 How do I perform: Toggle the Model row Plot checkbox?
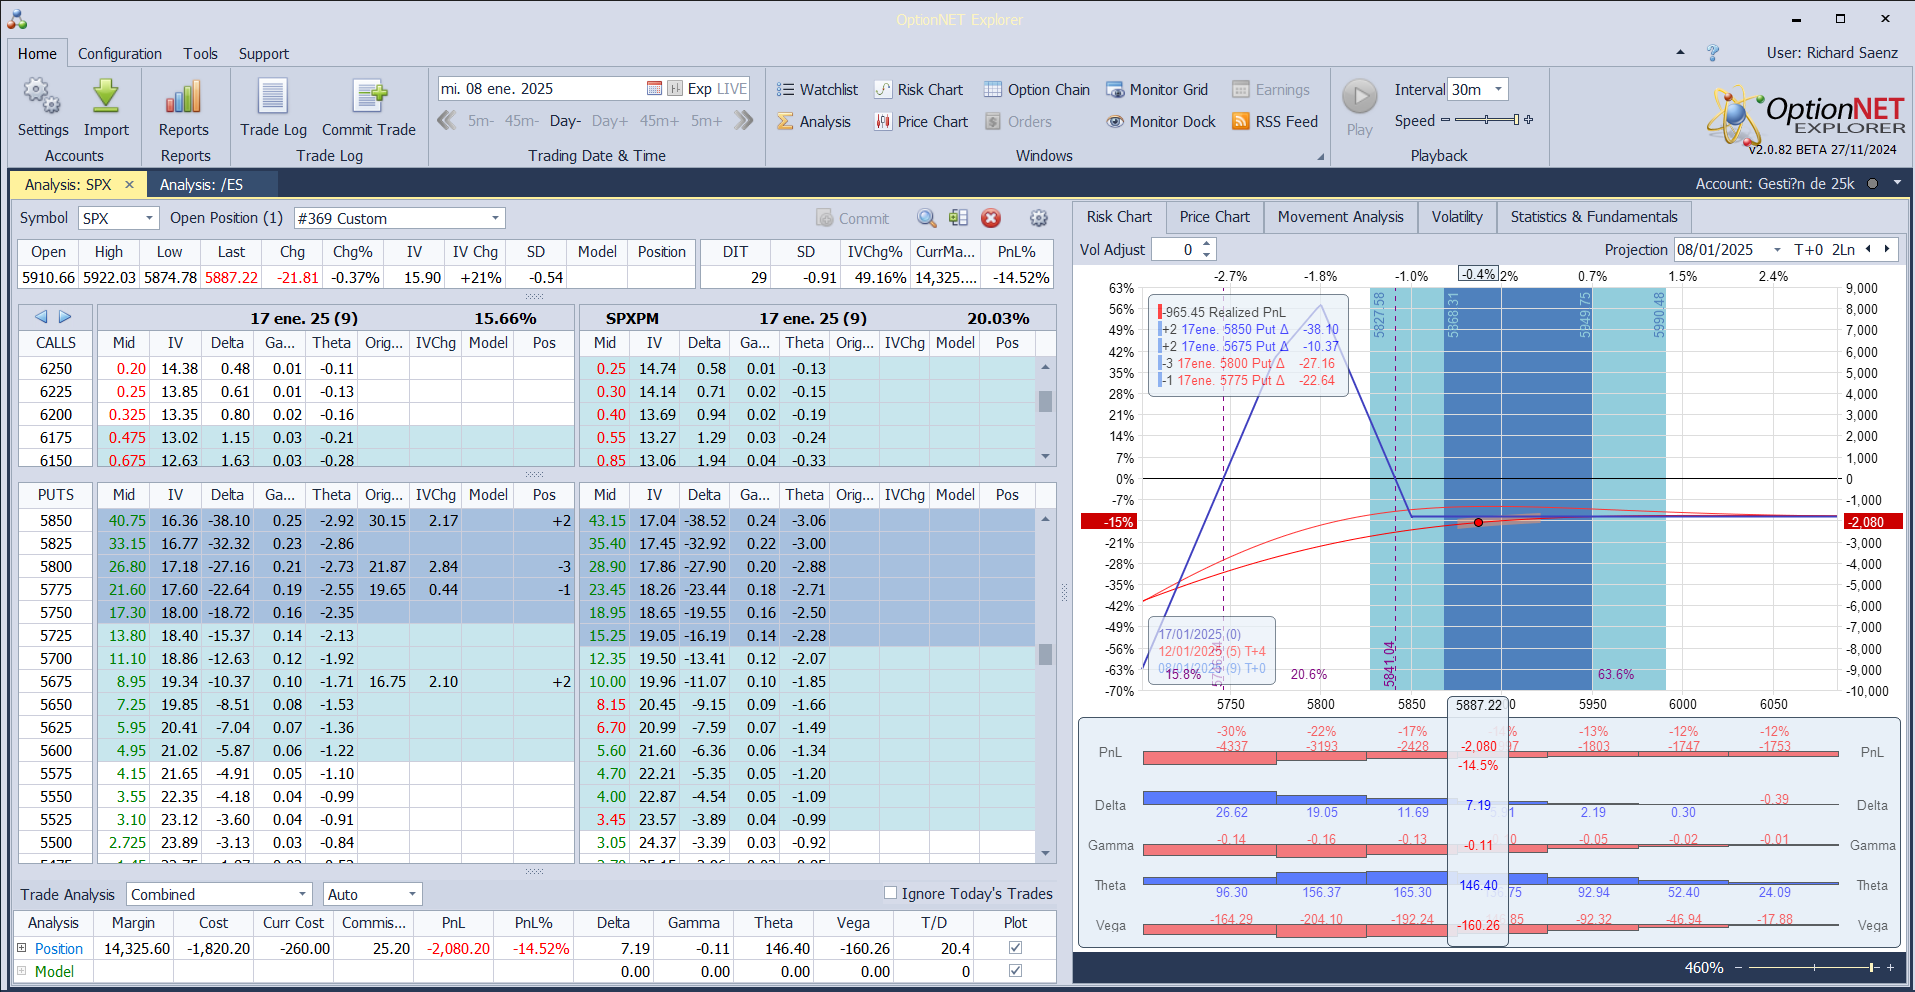click(x=1016, y=971)
